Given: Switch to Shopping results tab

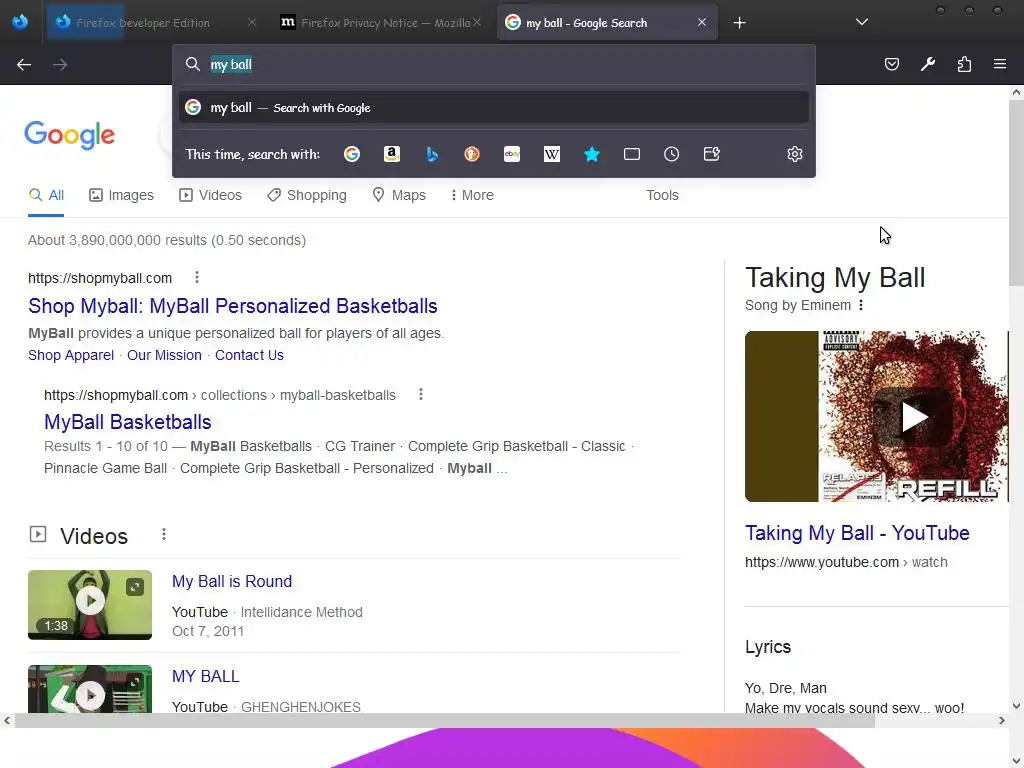Looking at the screenshot, I should tap(307, 195).
